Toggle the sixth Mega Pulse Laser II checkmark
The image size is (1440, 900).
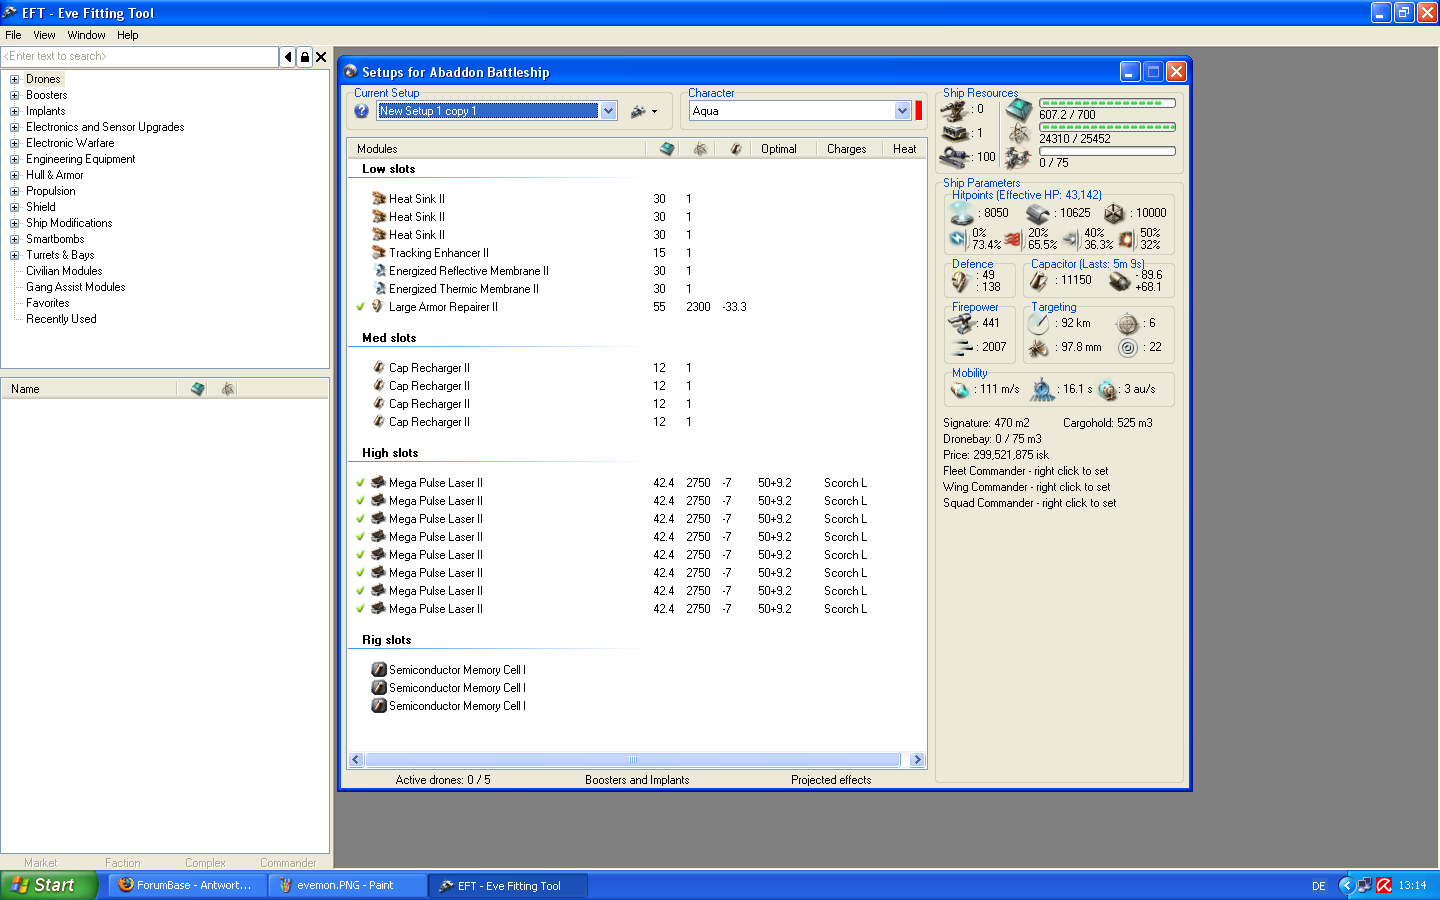(x=360, y=573)
